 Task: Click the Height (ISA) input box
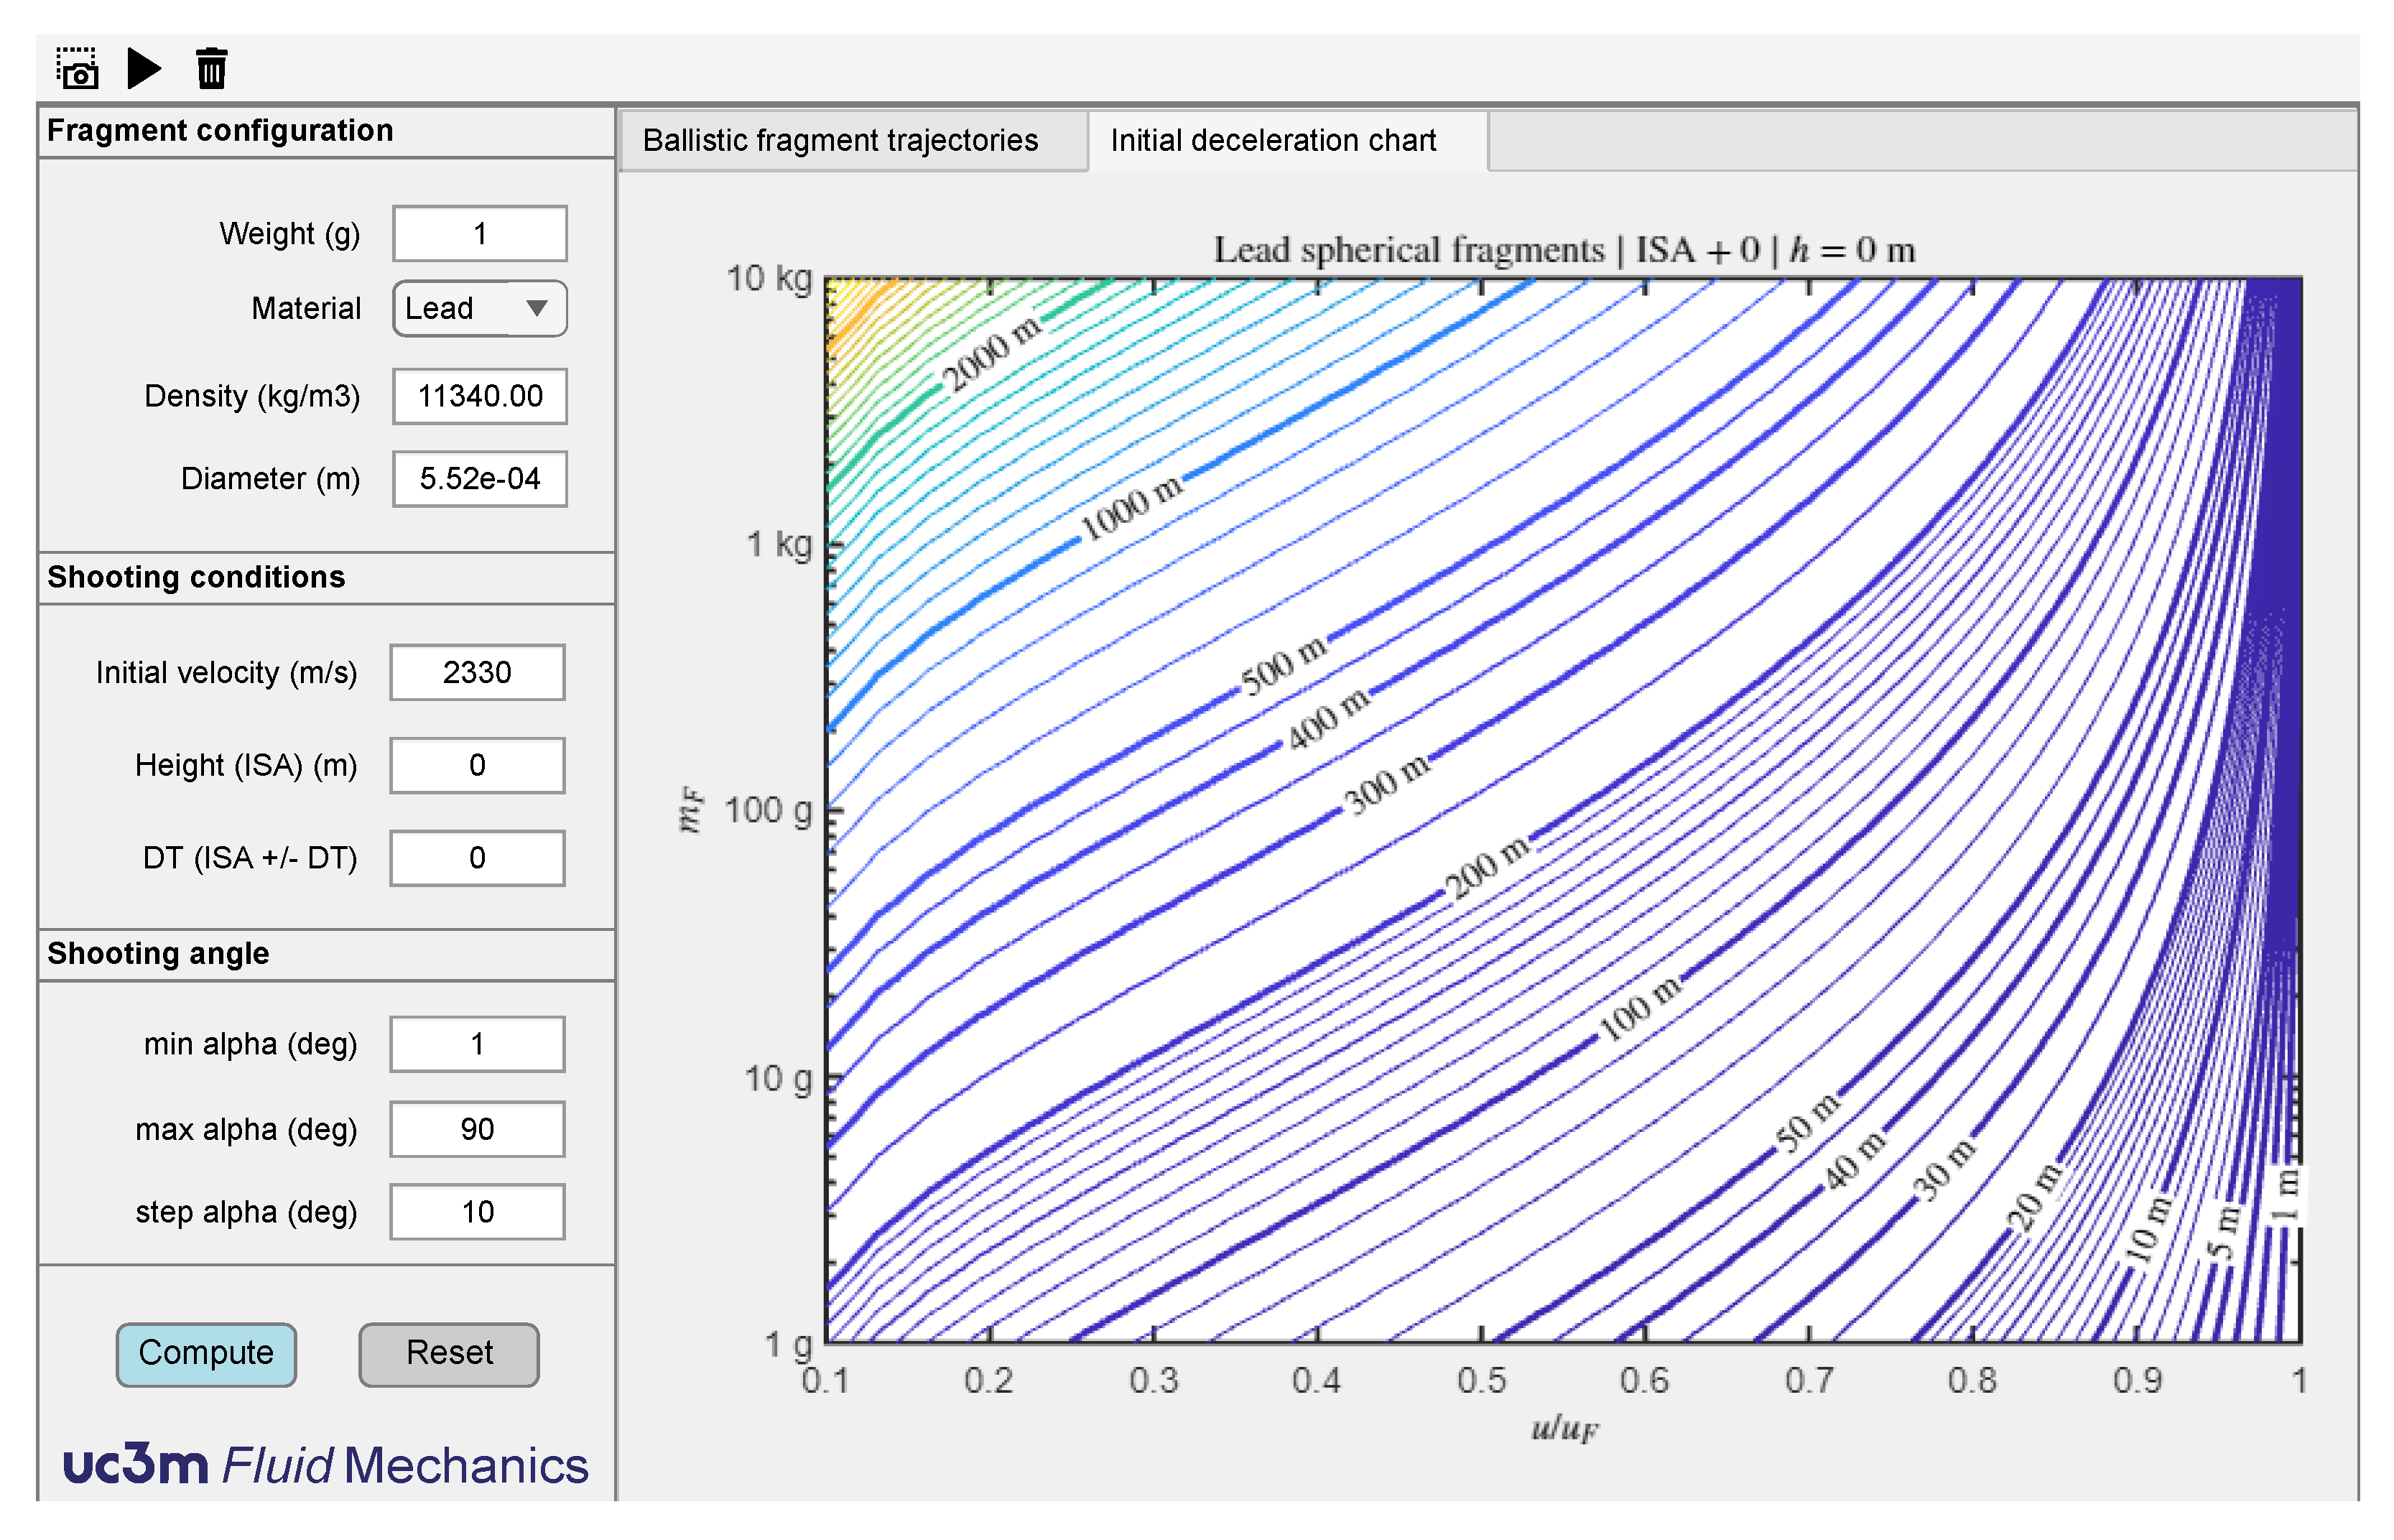click(477, 765)
